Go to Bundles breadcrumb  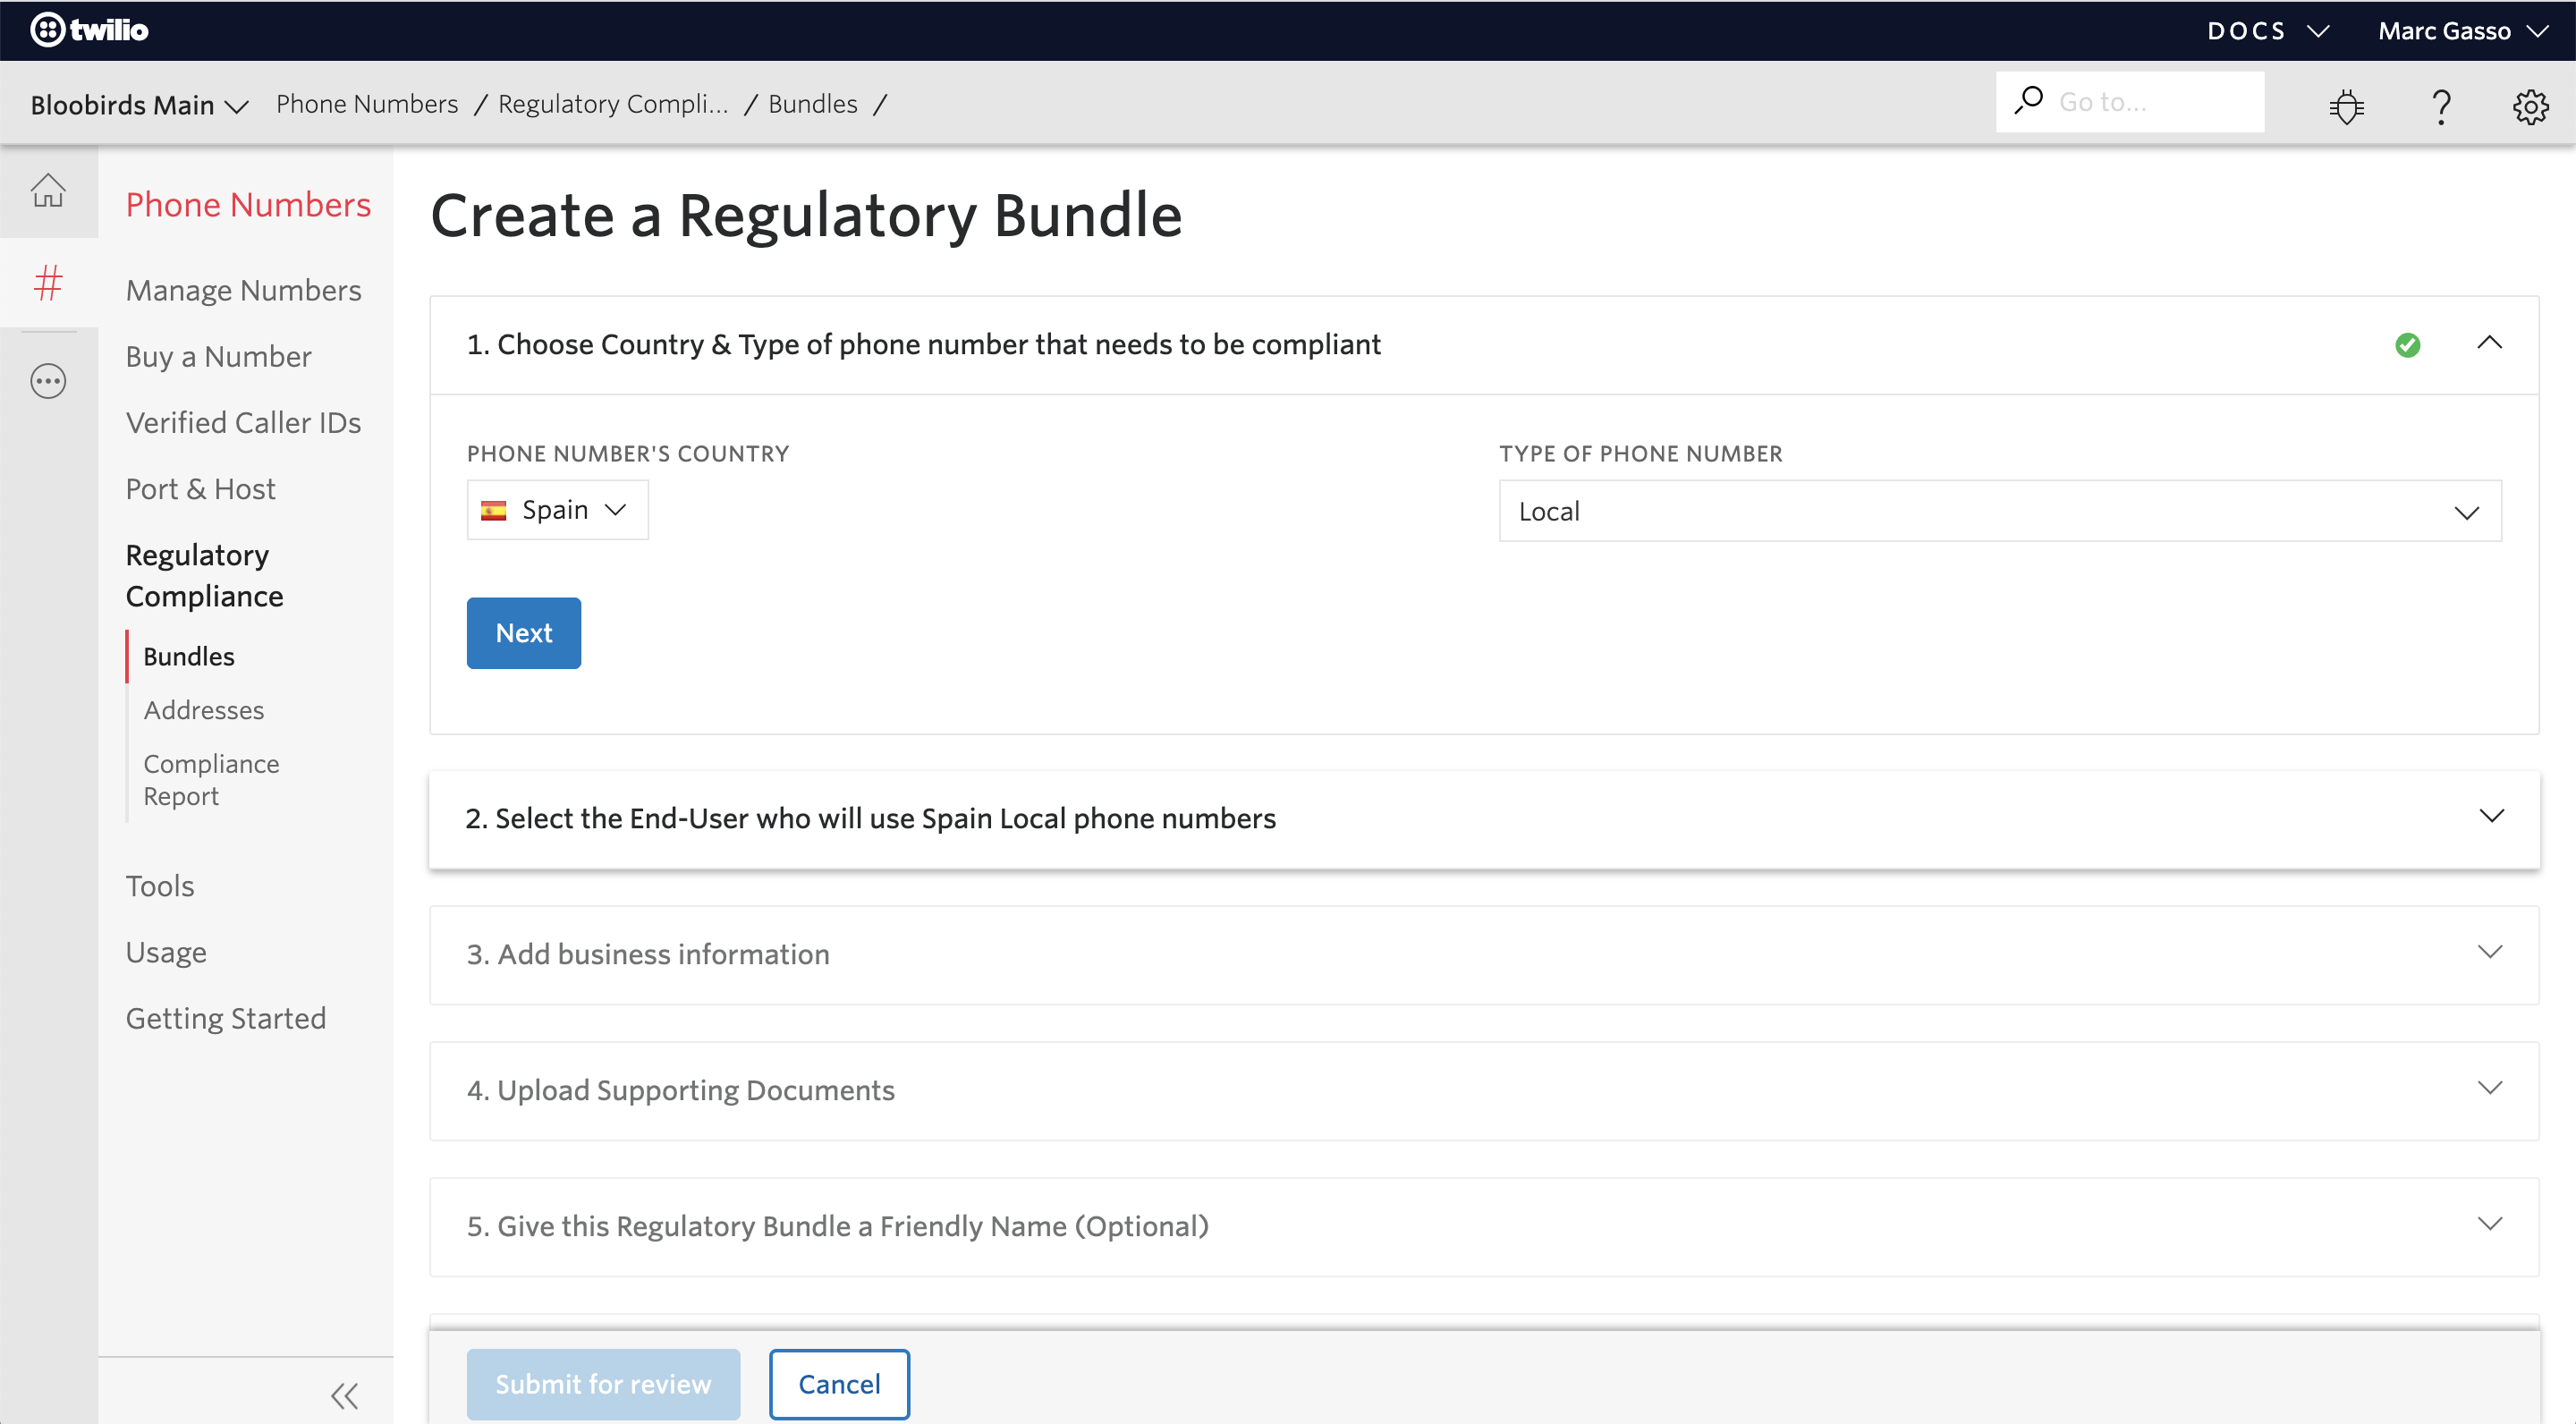click(813, 104)
